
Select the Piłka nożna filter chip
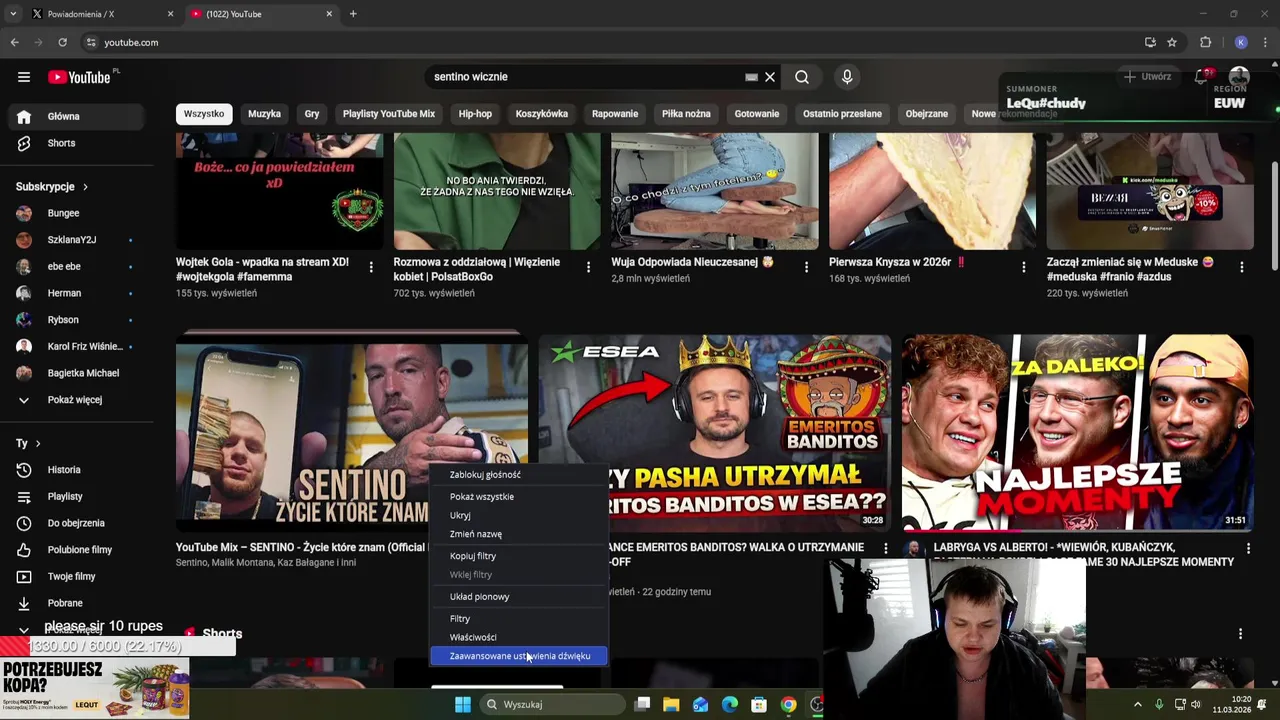pyautogui.click(x=686, y=114)
